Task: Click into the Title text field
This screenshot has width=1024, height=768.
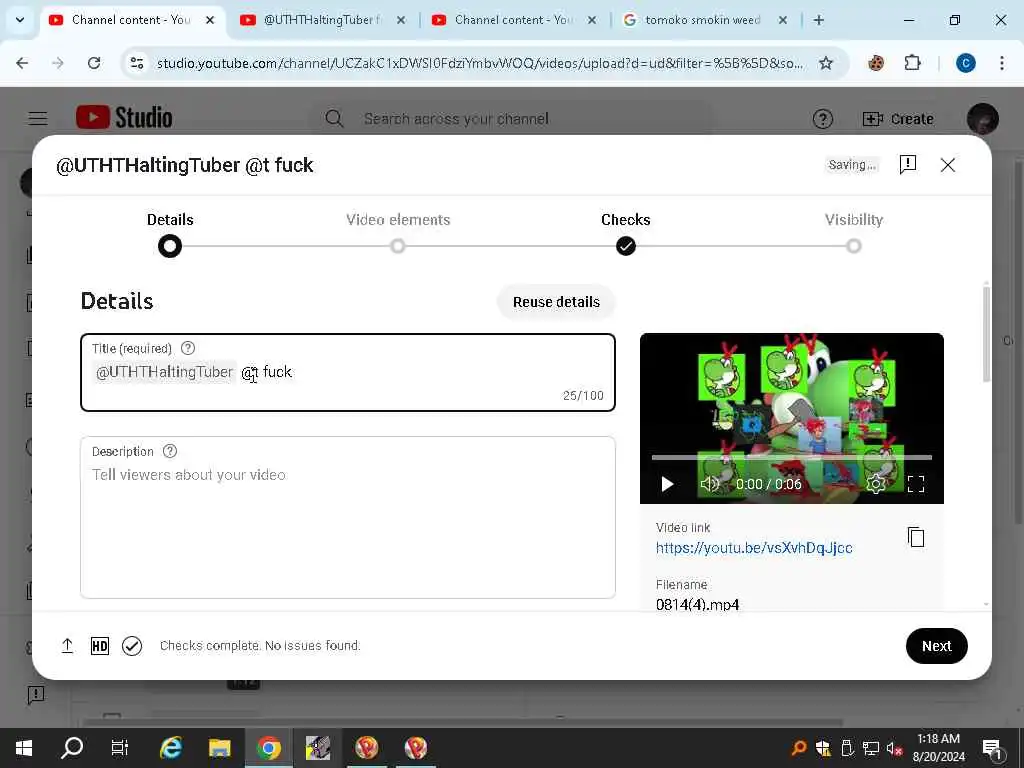Action: pos(348,372)
